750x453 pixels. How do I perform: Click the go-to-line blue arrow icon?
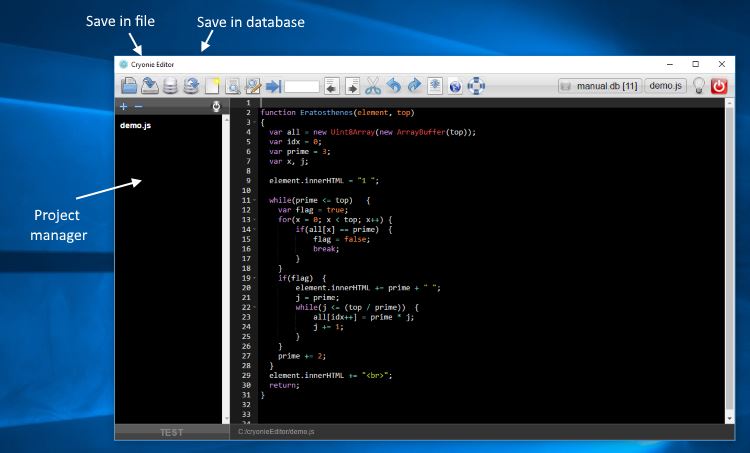(x=274, y=87)
